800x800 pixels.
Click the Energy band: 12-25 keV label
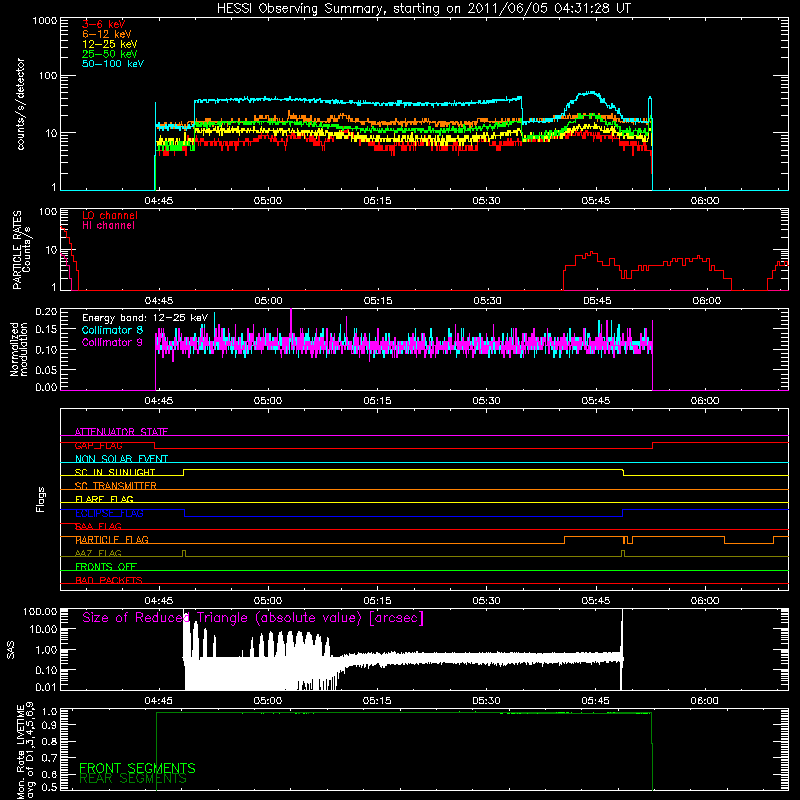145,318
